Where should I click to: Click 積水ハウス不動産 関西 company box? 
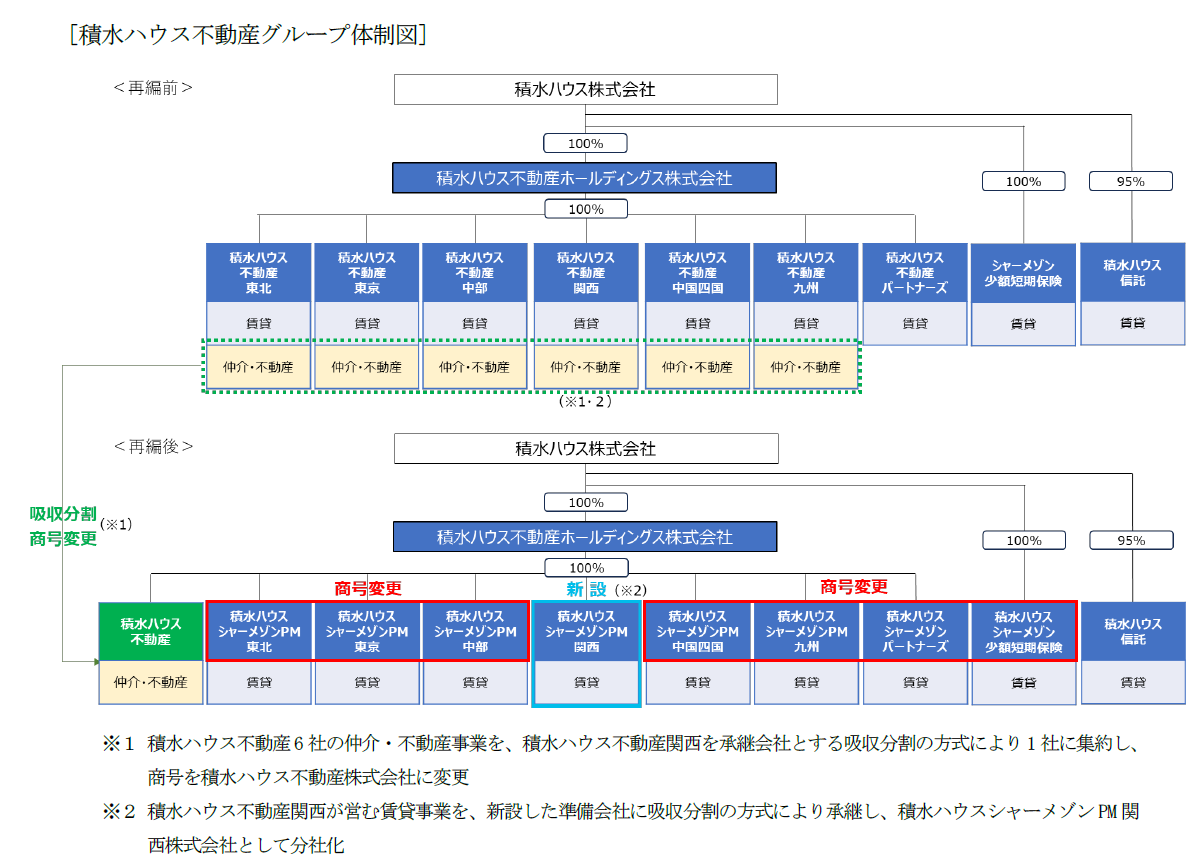(x=586, y=273)
